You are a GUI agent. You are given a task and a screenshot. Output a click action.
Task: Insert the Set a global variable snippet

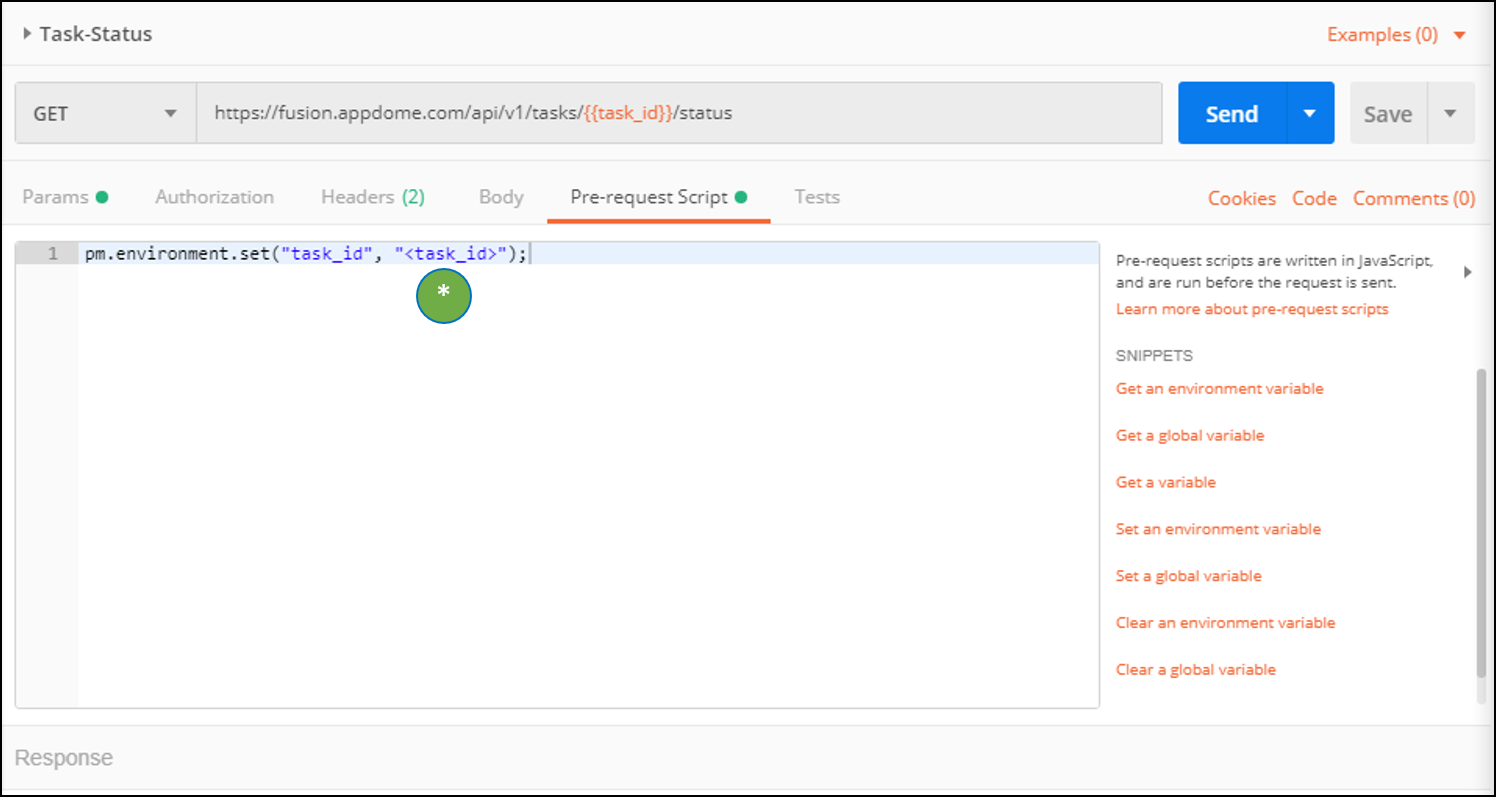click(x=1188, y=575)
